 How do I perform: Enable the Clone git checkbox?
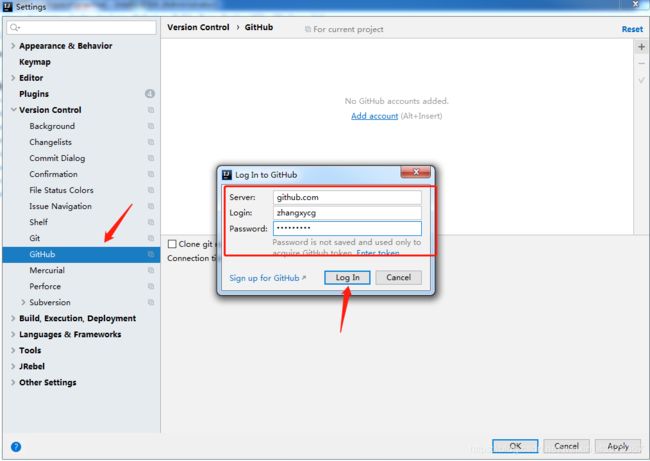tap(172, 244)
